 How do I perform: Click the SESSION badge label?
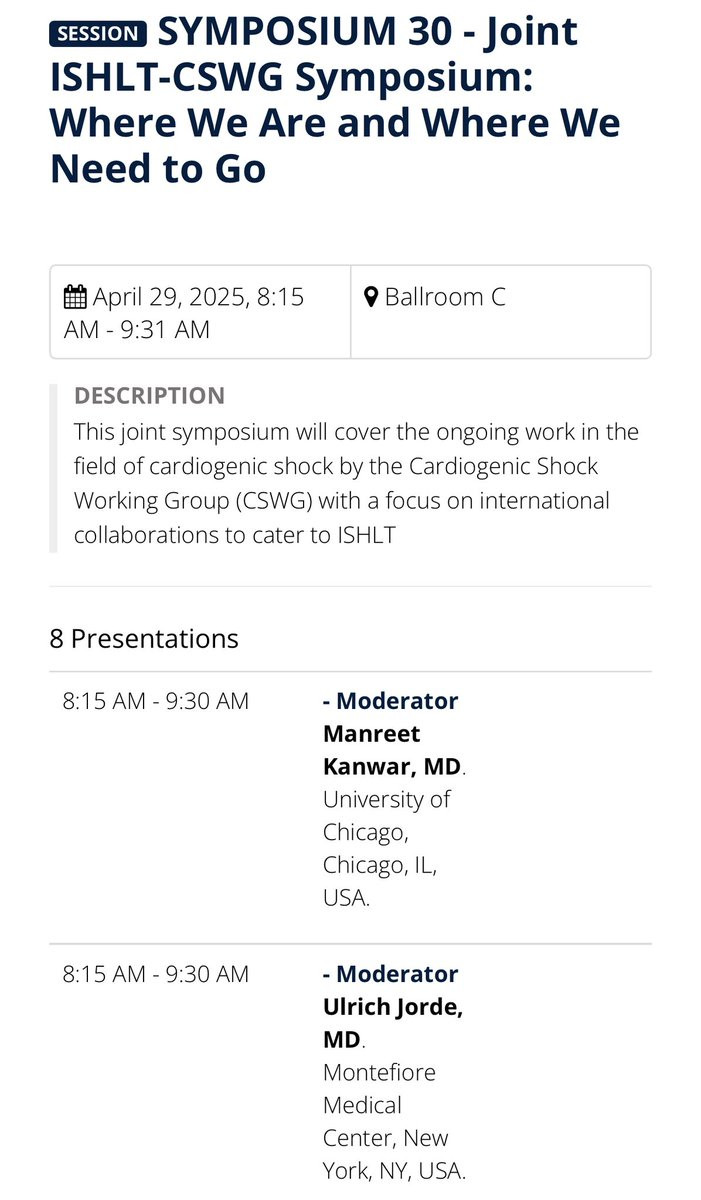(x=98, y=33)
